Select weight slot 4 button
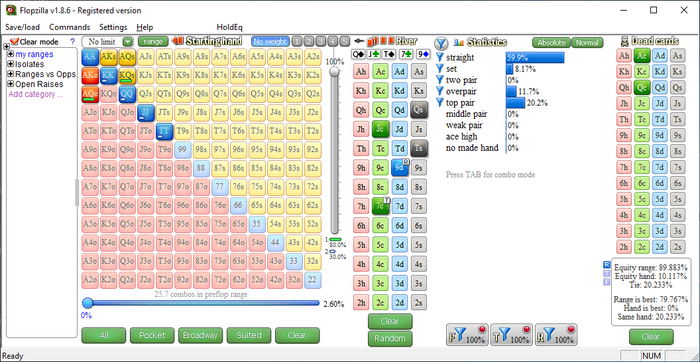 (332, 42)
